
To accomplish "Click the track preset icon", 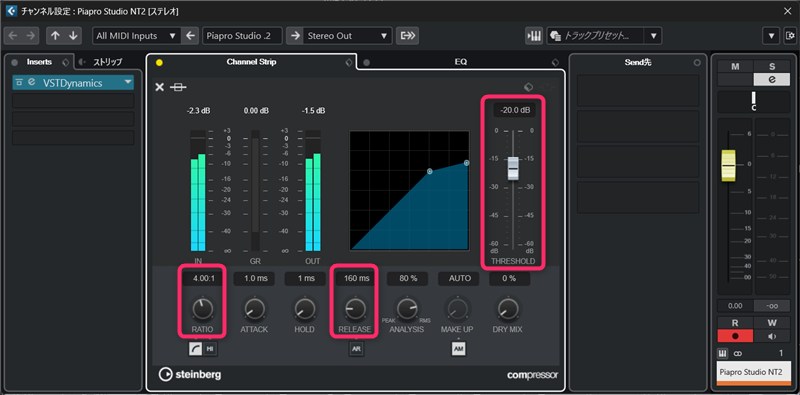I will pos(556,36).
